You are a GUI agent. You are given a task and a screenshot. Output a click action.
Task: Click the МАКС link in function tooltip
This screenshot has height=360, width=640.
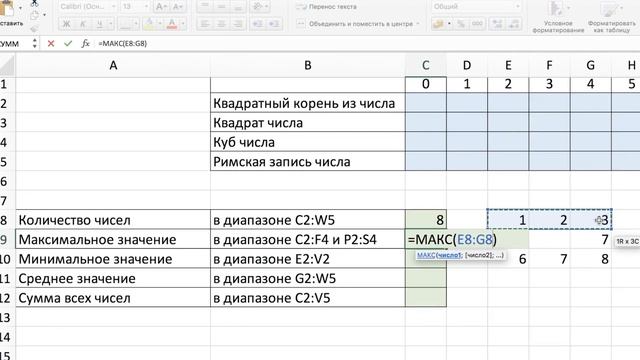(x=426, y=255)
